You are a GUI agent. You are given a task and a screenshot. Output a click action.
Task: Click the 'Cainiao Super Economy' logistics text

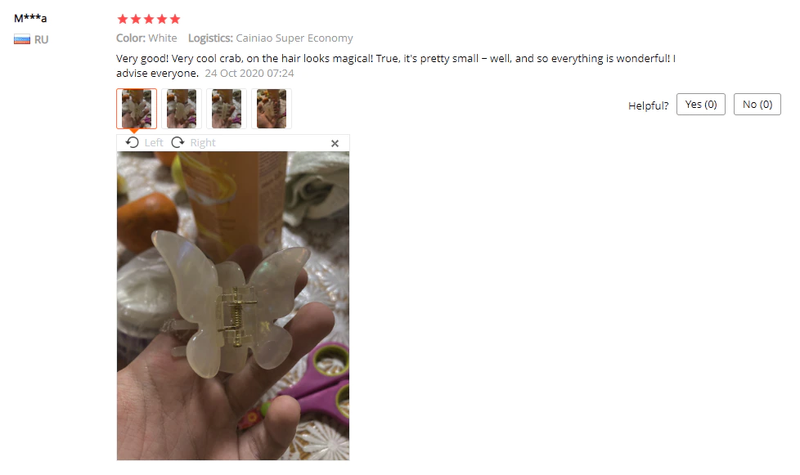[x=294, y=38]
